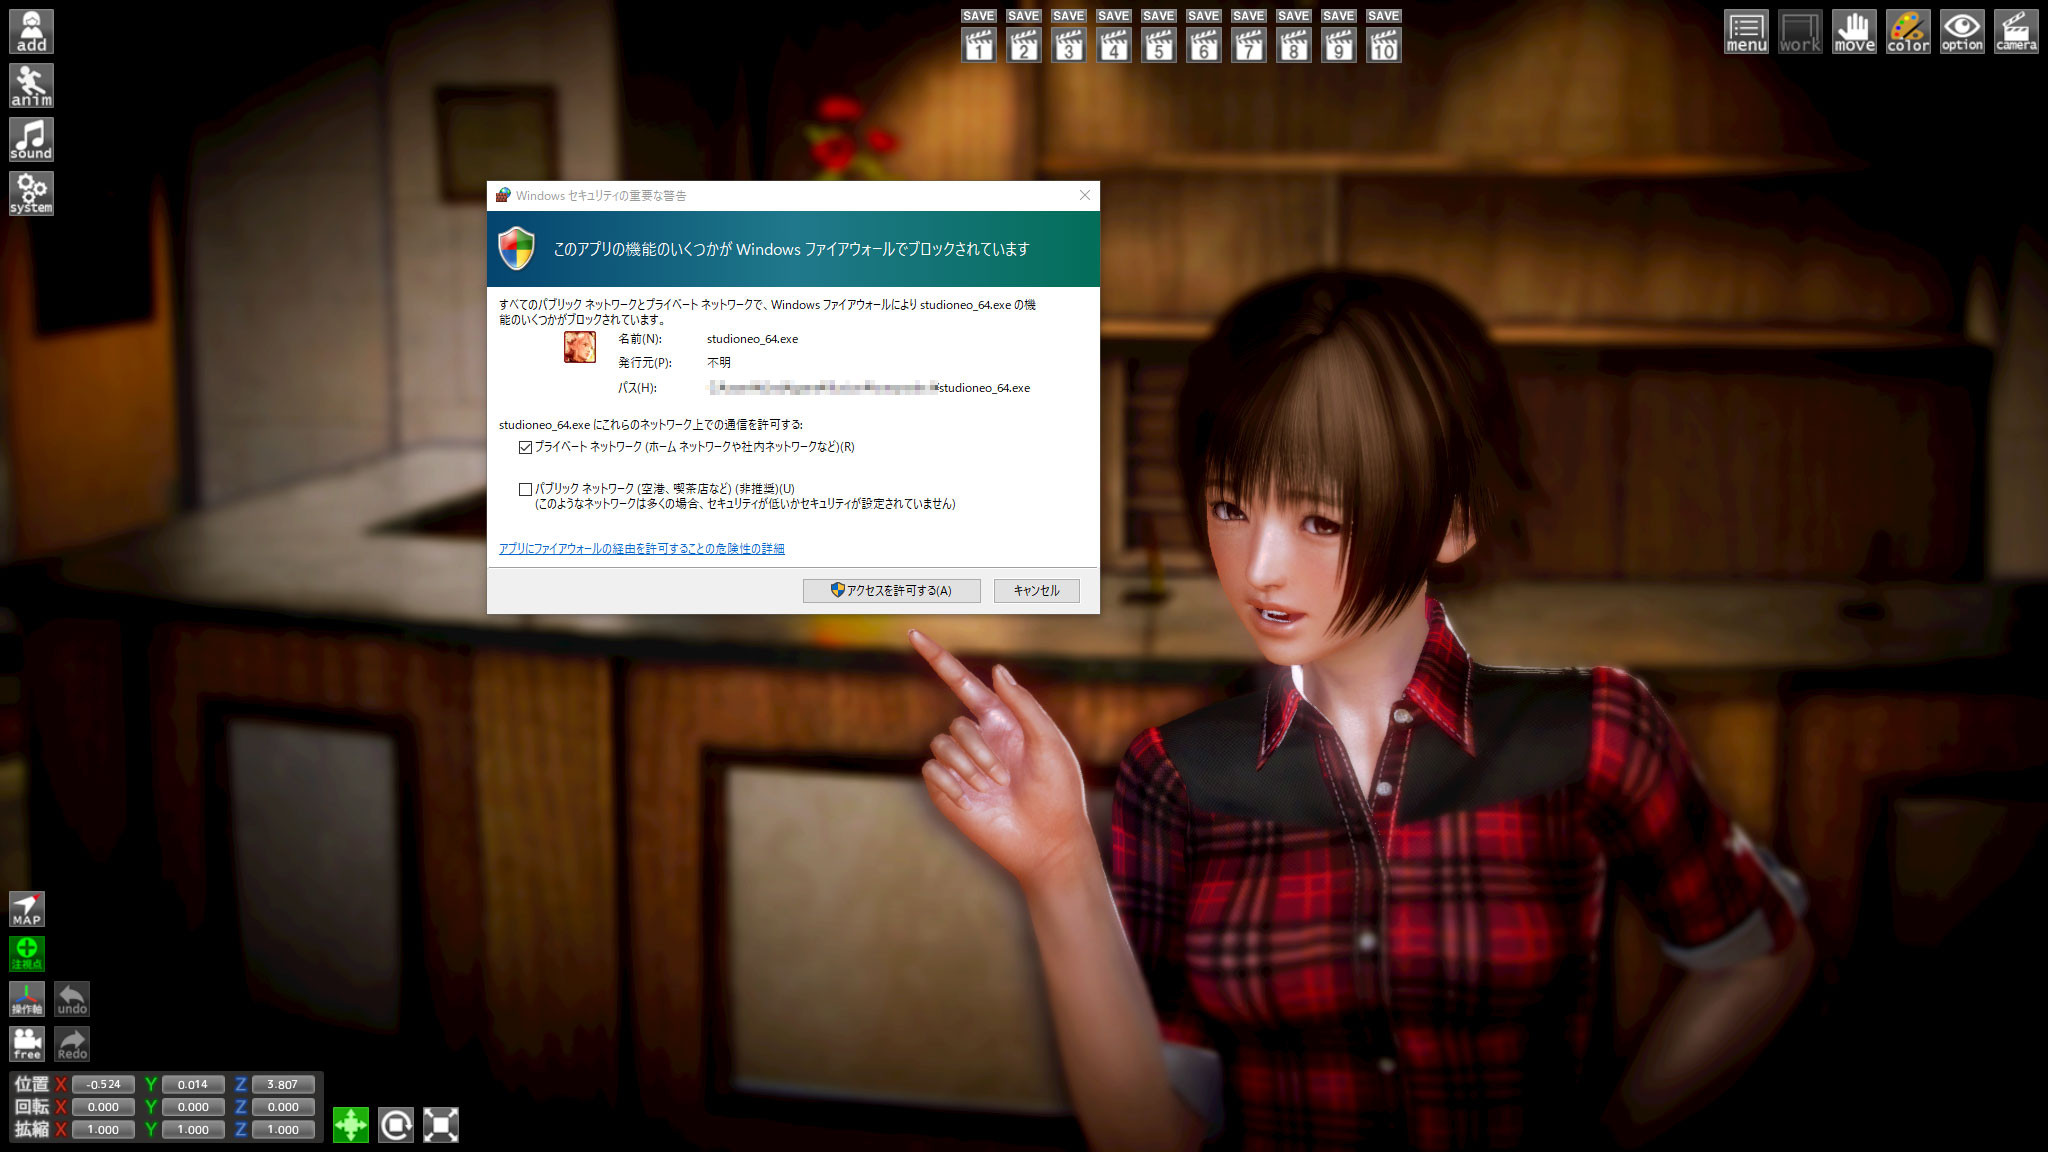Click the camera clapperboard icon

coord(2016,32)
